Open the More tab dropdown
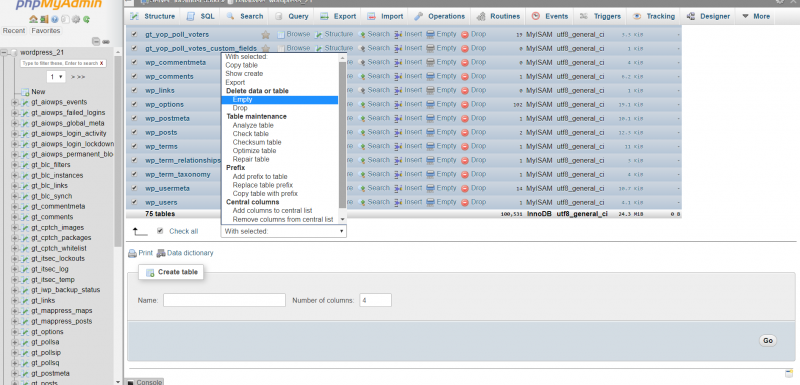The image size is (800, 385). [x=756, y=16]
